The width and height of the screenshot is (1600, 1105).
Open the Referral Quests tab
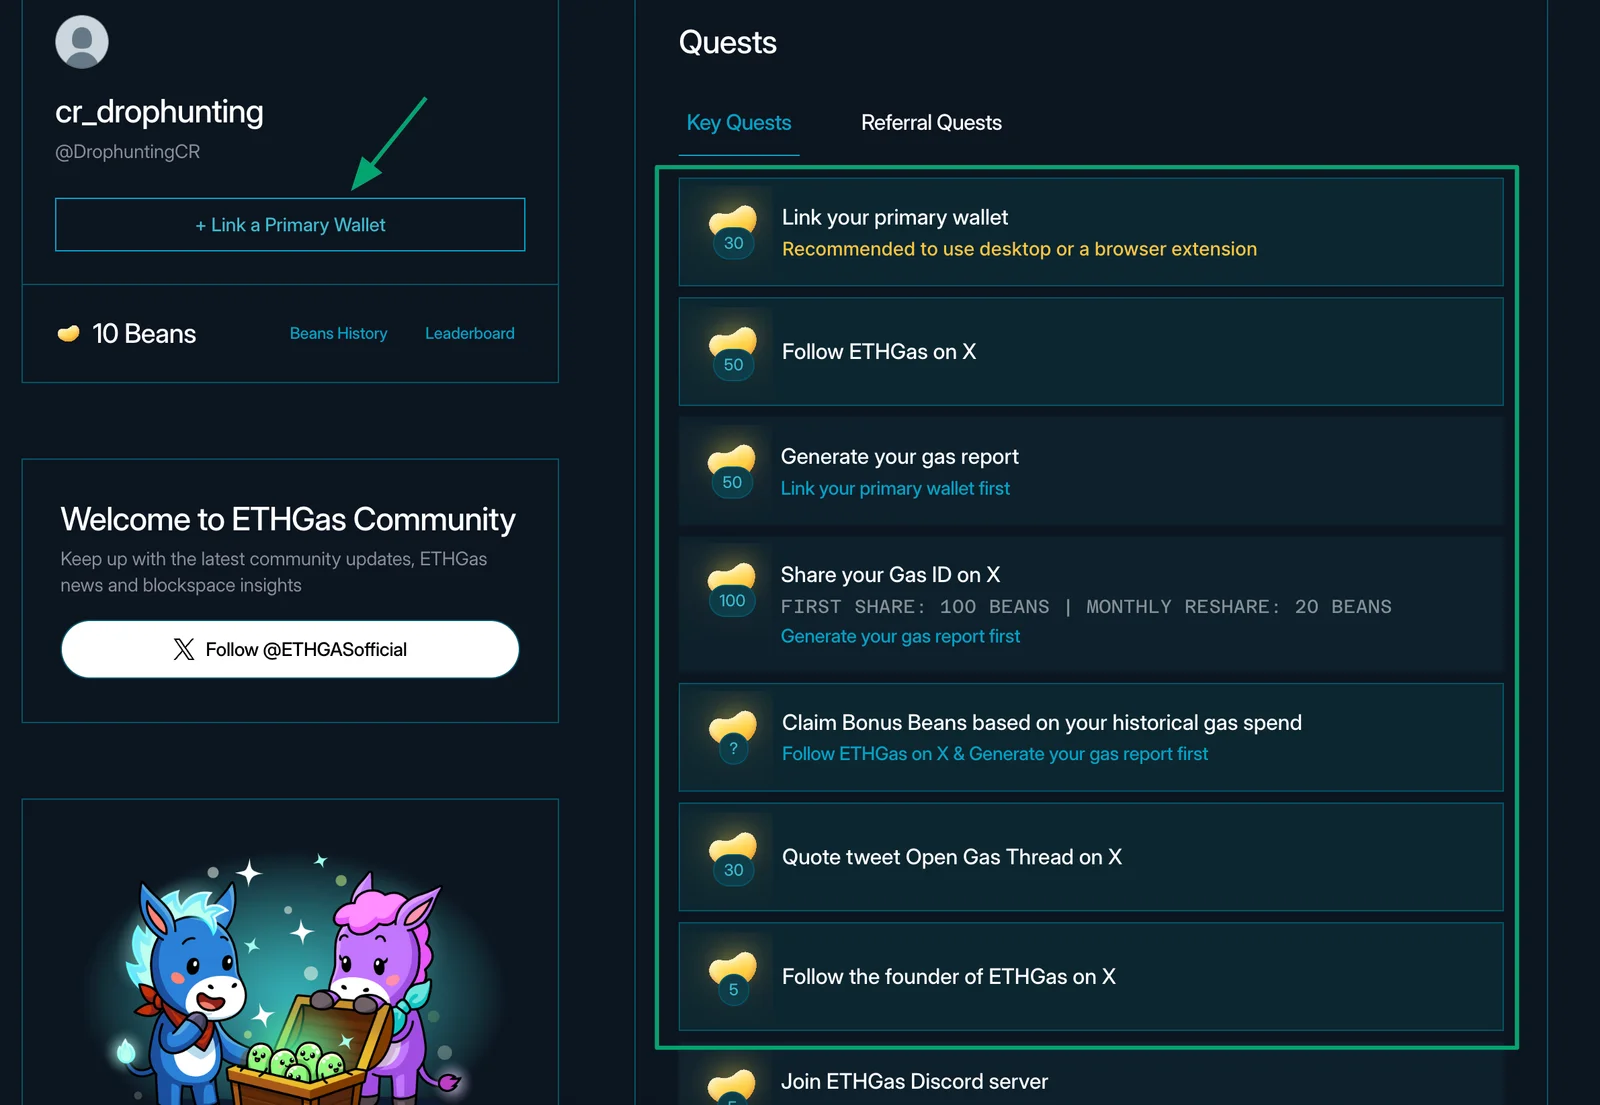pos(931,123)
